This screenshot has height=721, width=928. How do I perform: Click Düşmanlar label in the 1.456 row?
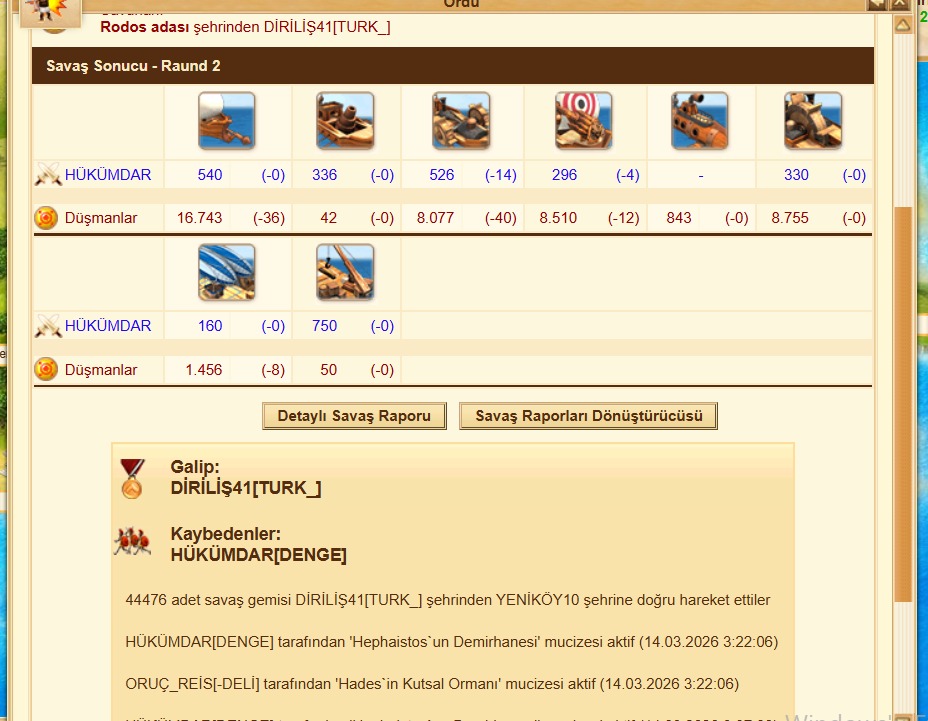tap(101, 369)
